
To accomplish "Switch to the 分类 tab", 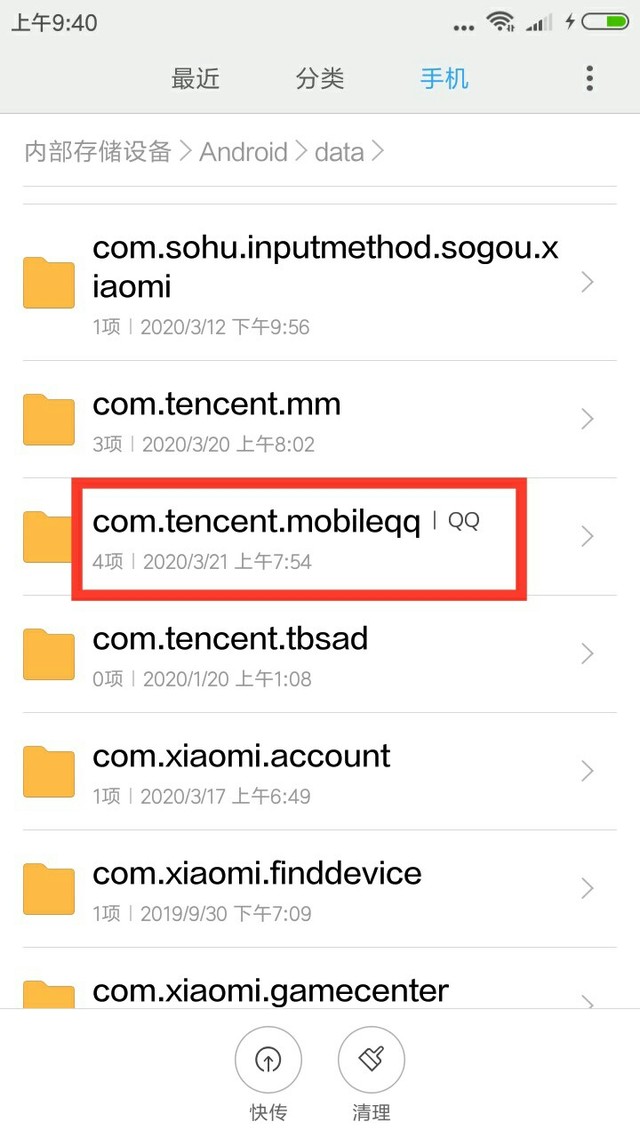I will tap(319, 78).
